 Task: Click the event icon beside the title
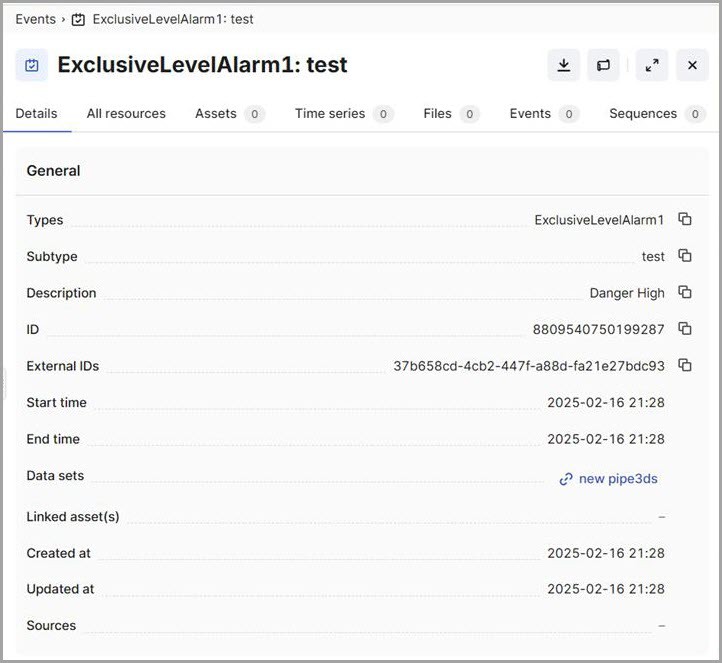(32, 65)
